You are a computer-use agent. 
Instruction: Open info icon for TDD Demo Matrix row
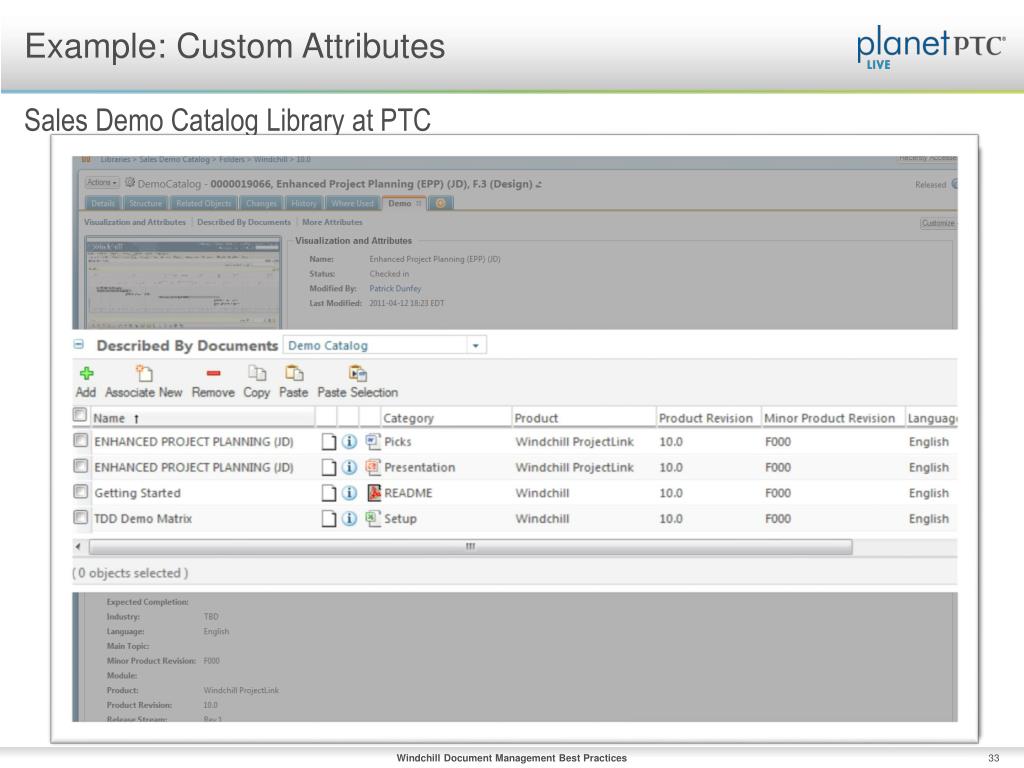click(349, 519)
